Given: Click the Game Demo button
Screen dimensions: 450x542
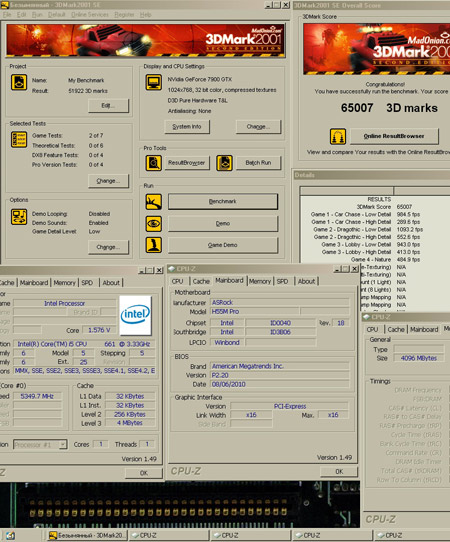Looking at the screenshot, I should click(223, 245).
